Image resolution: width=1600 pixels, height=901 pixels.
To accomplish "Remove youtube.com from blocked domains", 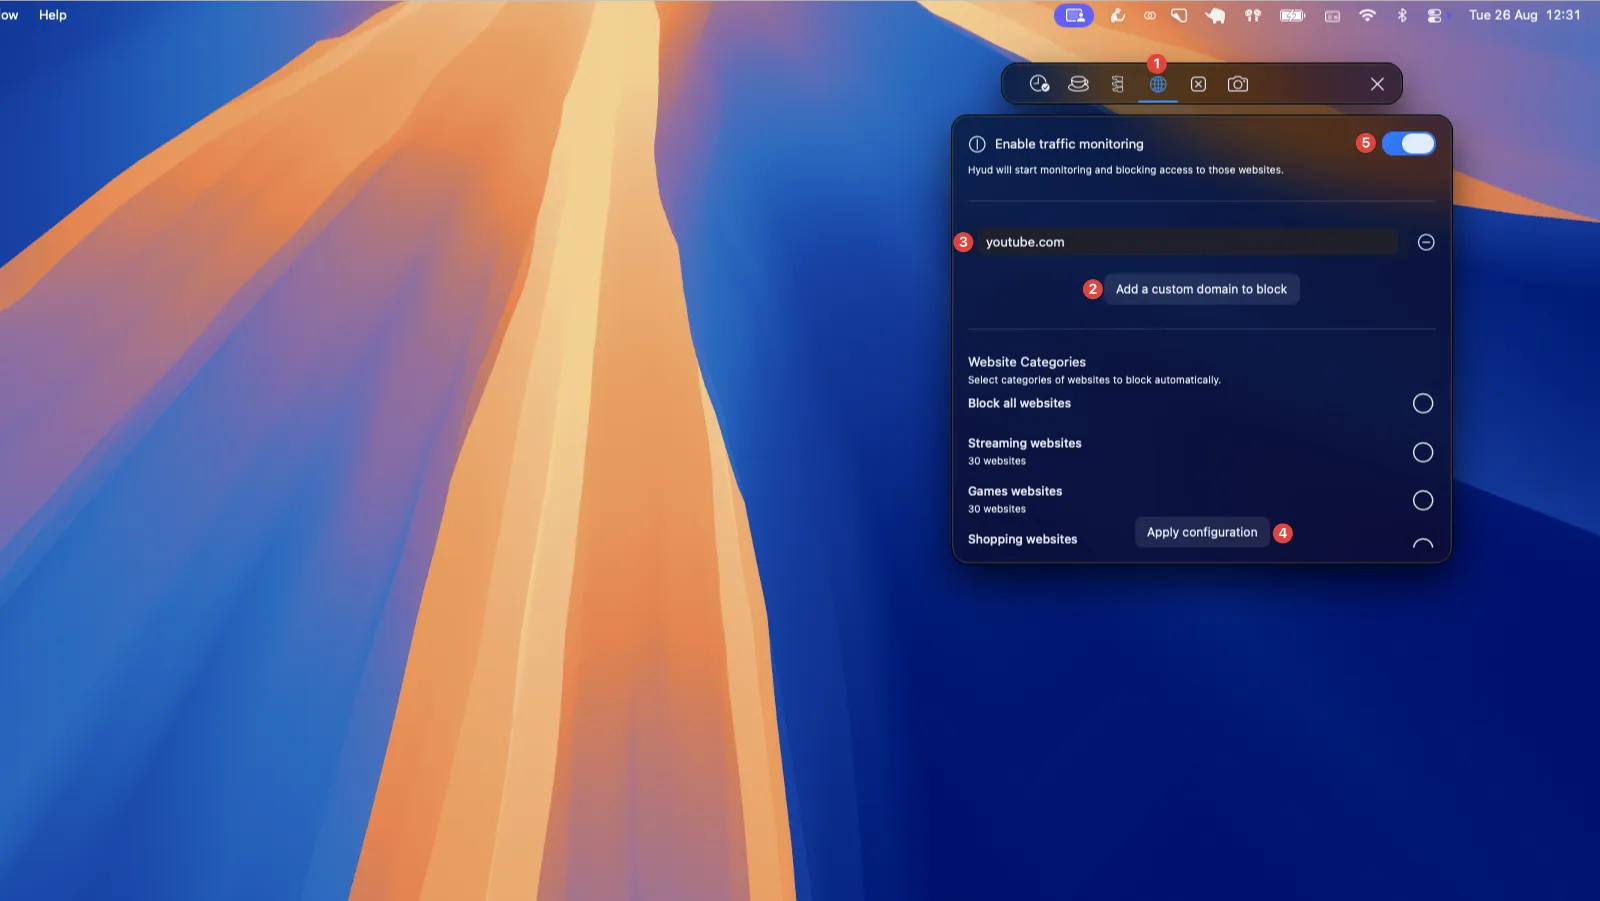I will [1426, 242].
